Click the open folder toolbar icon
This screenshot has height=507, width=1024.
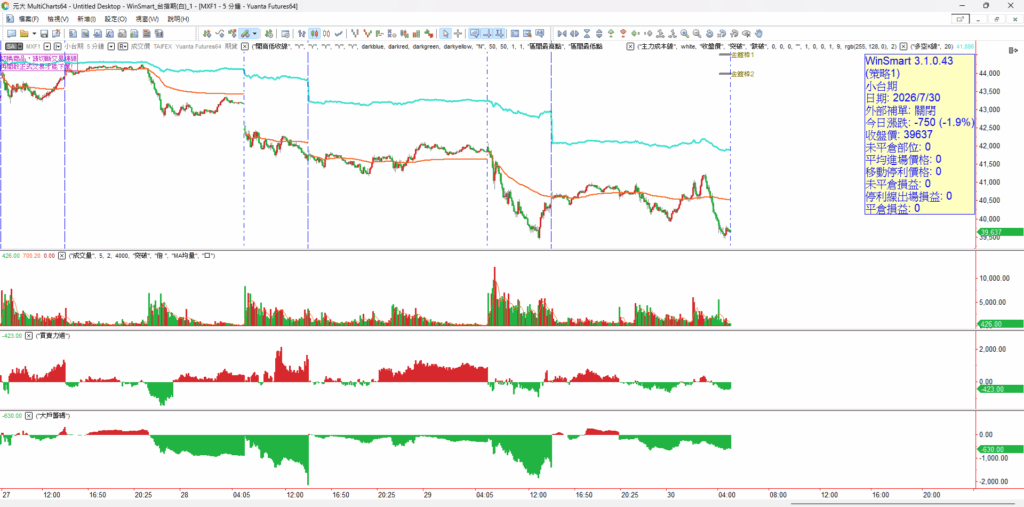pos(24,33)
